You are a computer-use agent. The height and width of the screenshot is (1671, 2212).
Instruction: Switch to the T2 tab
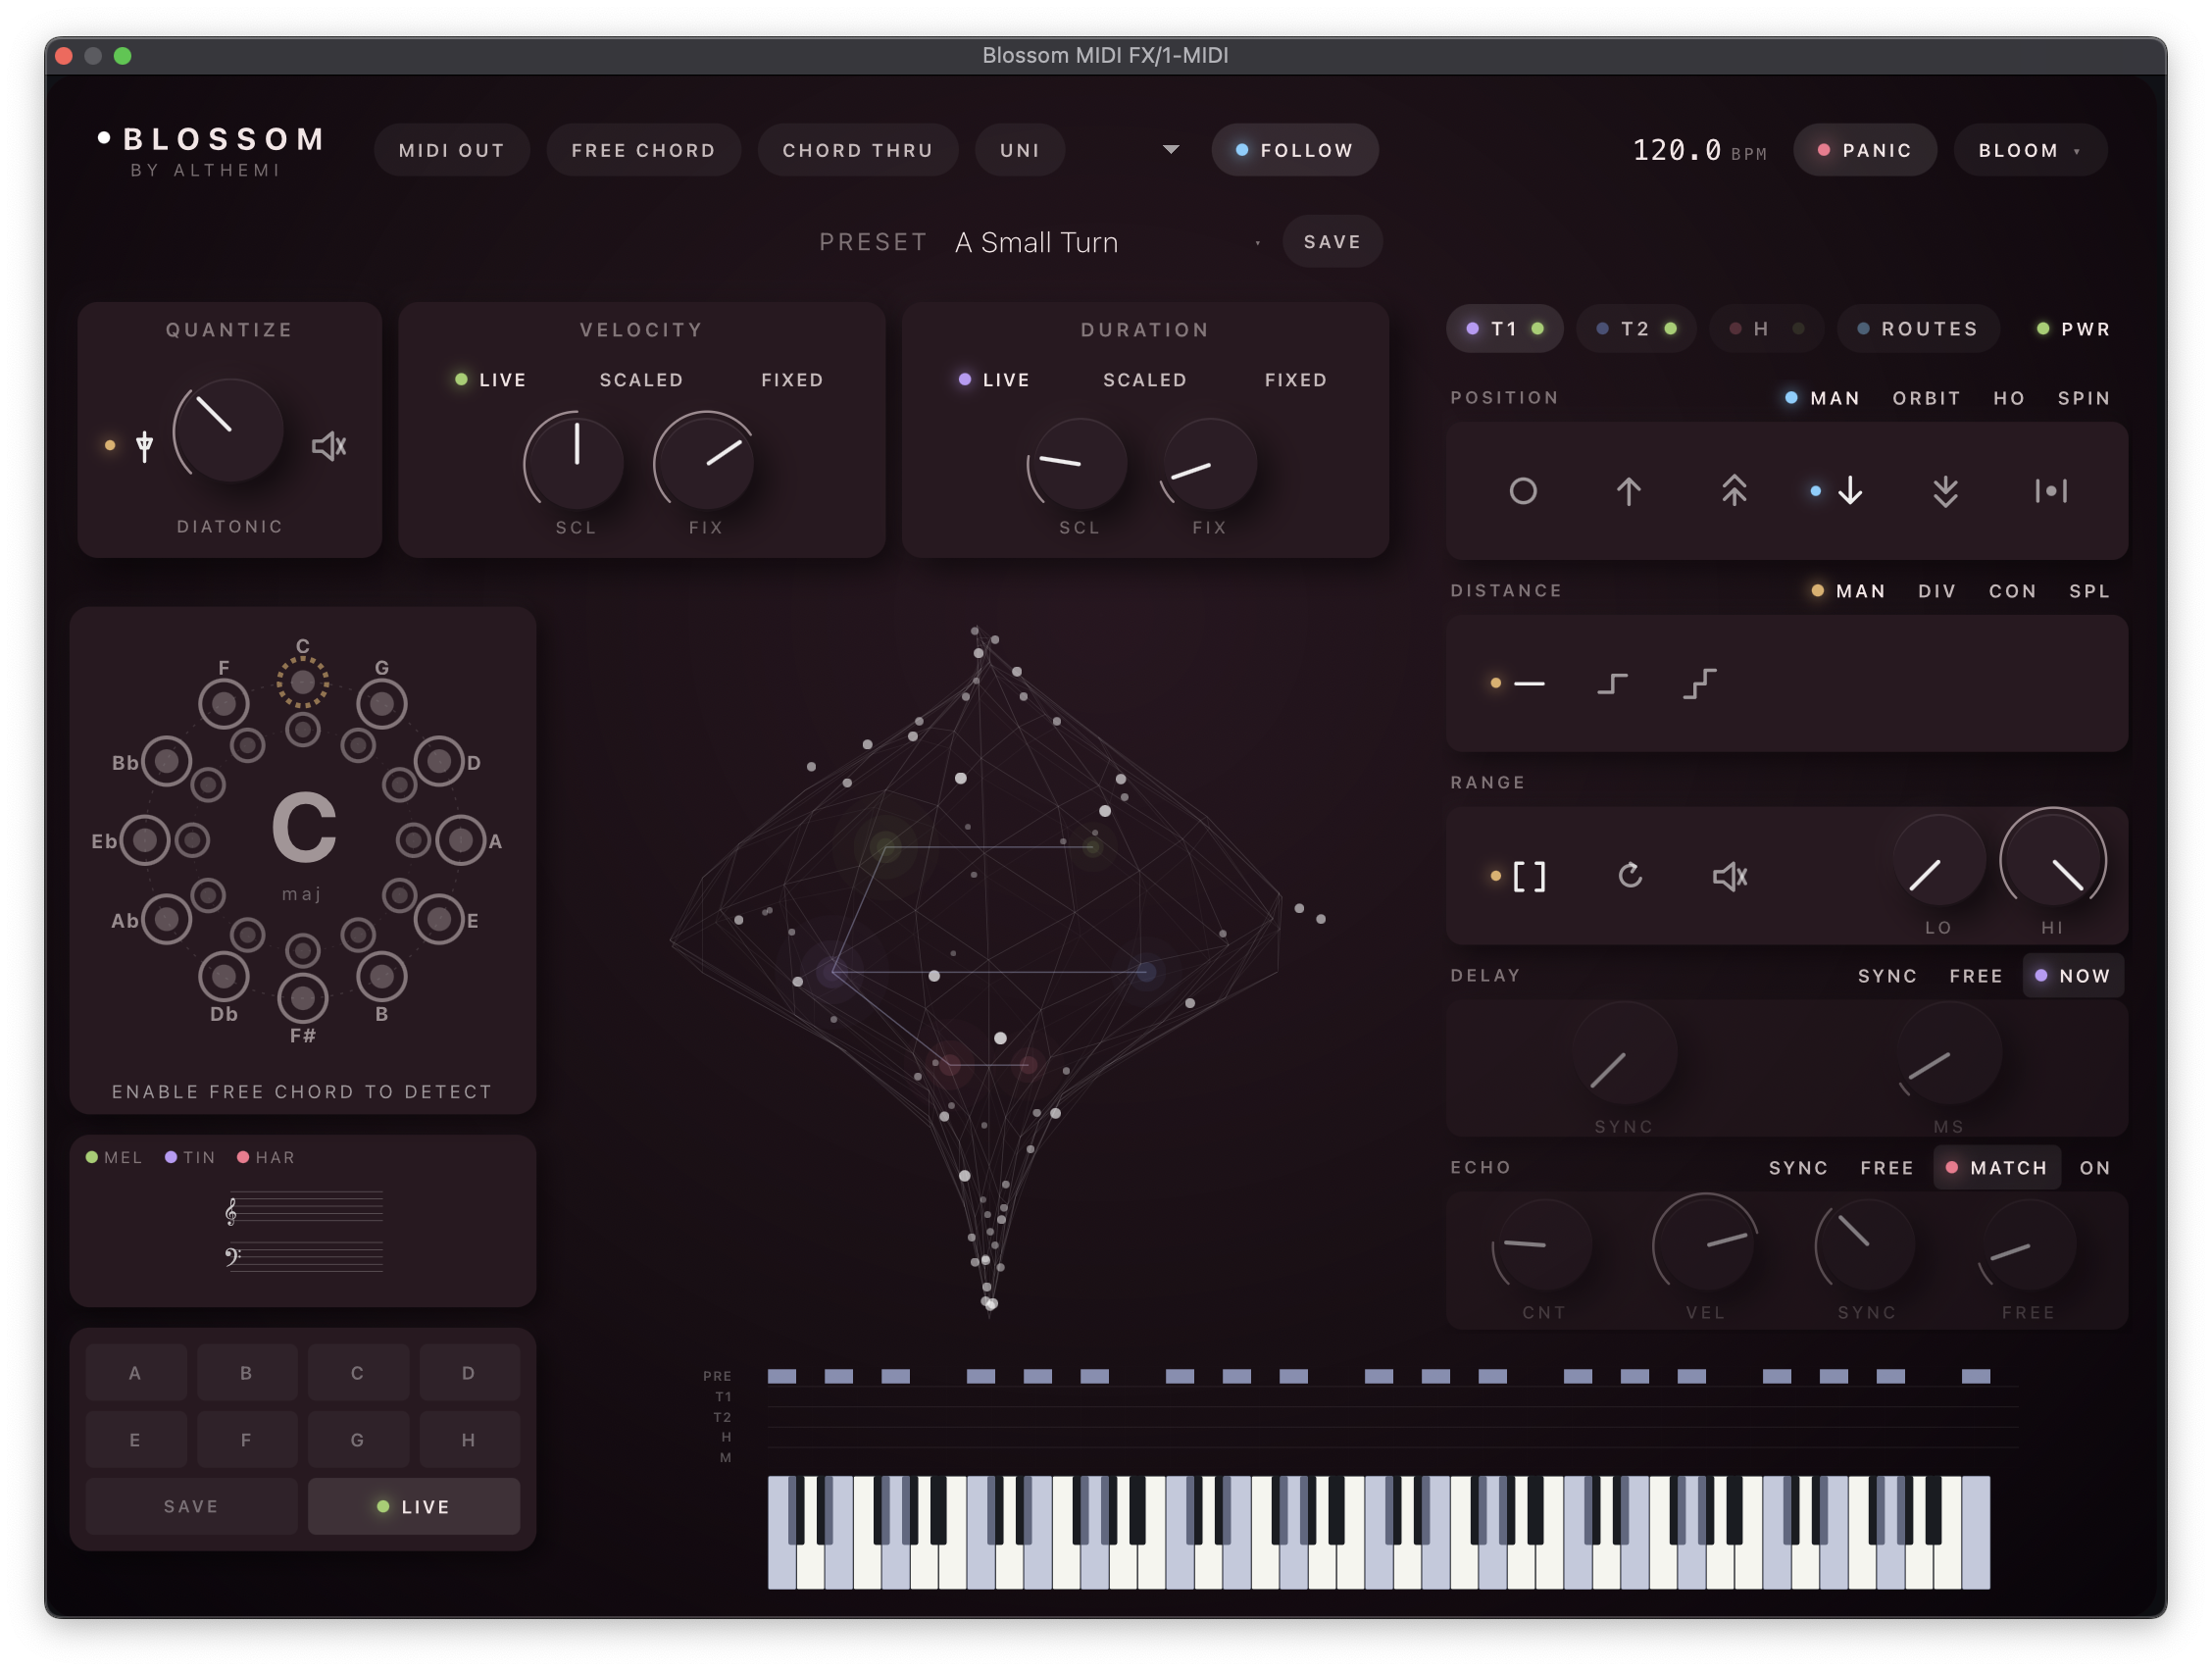(x=1636, y=329)
